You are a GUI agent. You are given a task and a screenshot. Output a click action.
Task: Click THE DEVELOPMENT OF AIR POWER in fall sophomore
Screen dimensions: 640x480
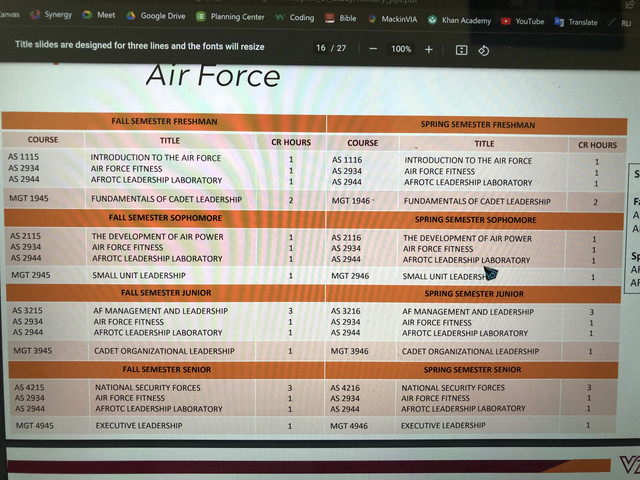point(158,237)
